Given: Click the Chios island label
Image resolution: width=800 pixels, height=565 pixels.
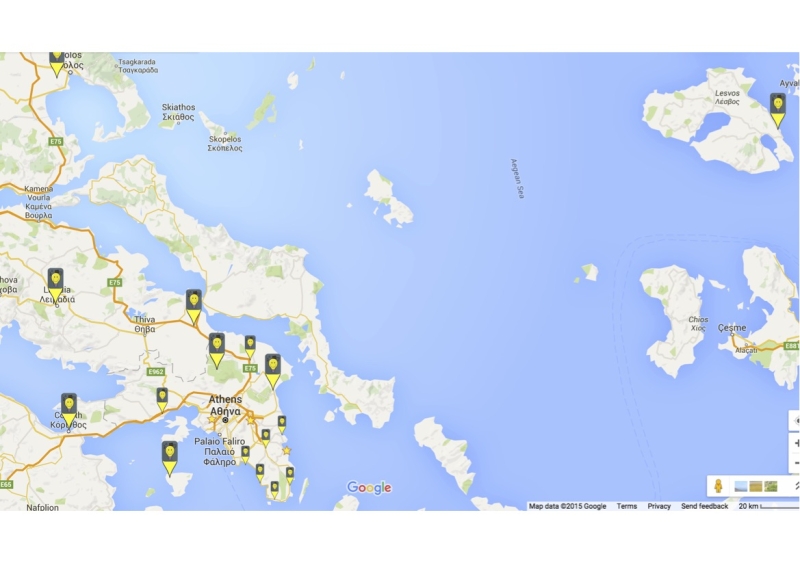Looking at the screenshot, I should point(698,324).
